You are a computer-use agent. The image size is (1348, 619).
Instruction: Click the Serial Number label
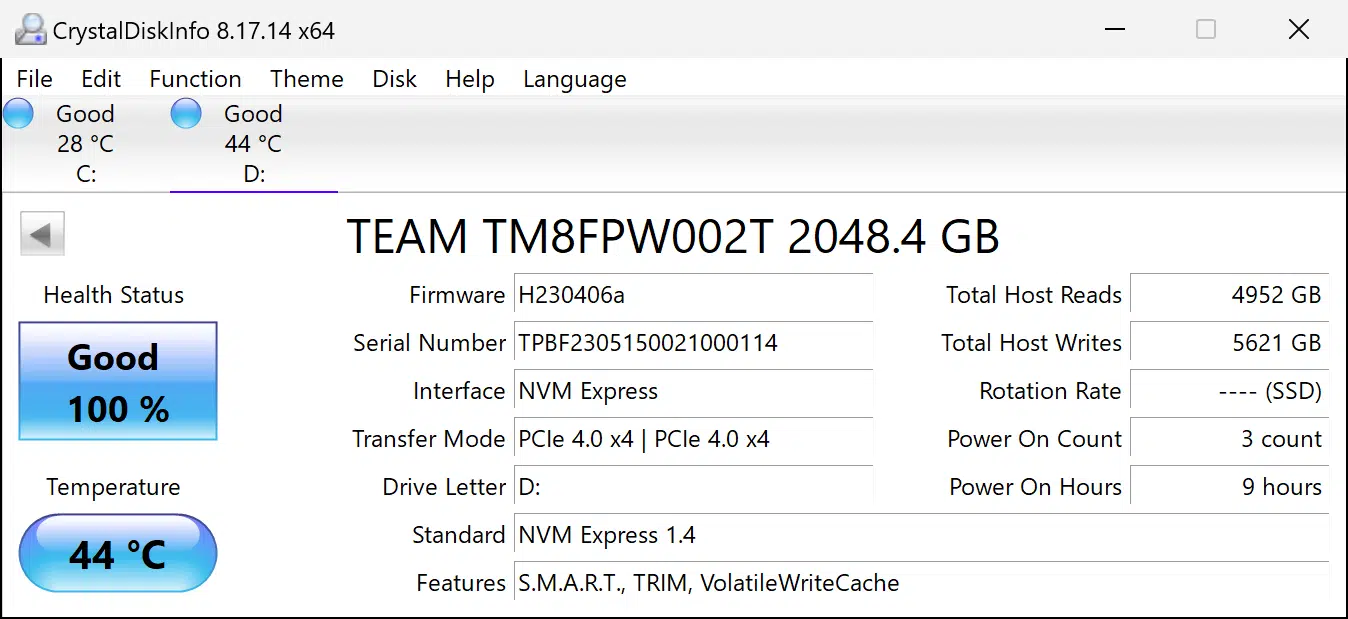point(430,343)
